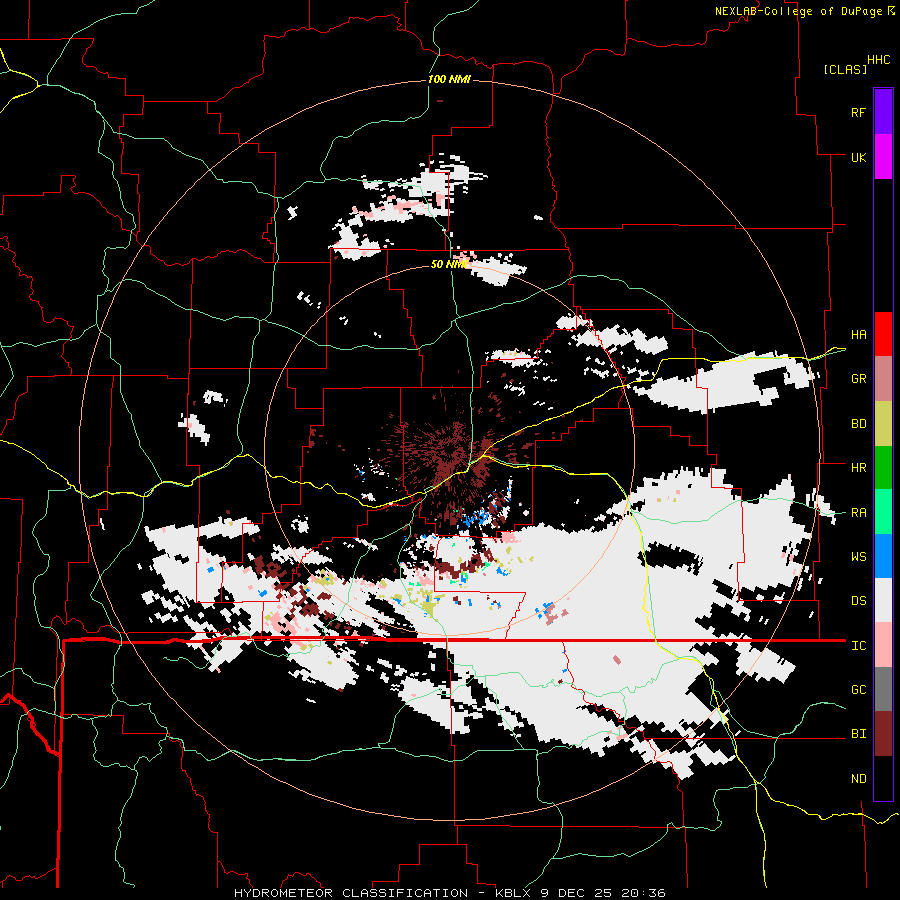
Task: Click the BD yellow-olive legend swatch
Action: tap(883, 424)
